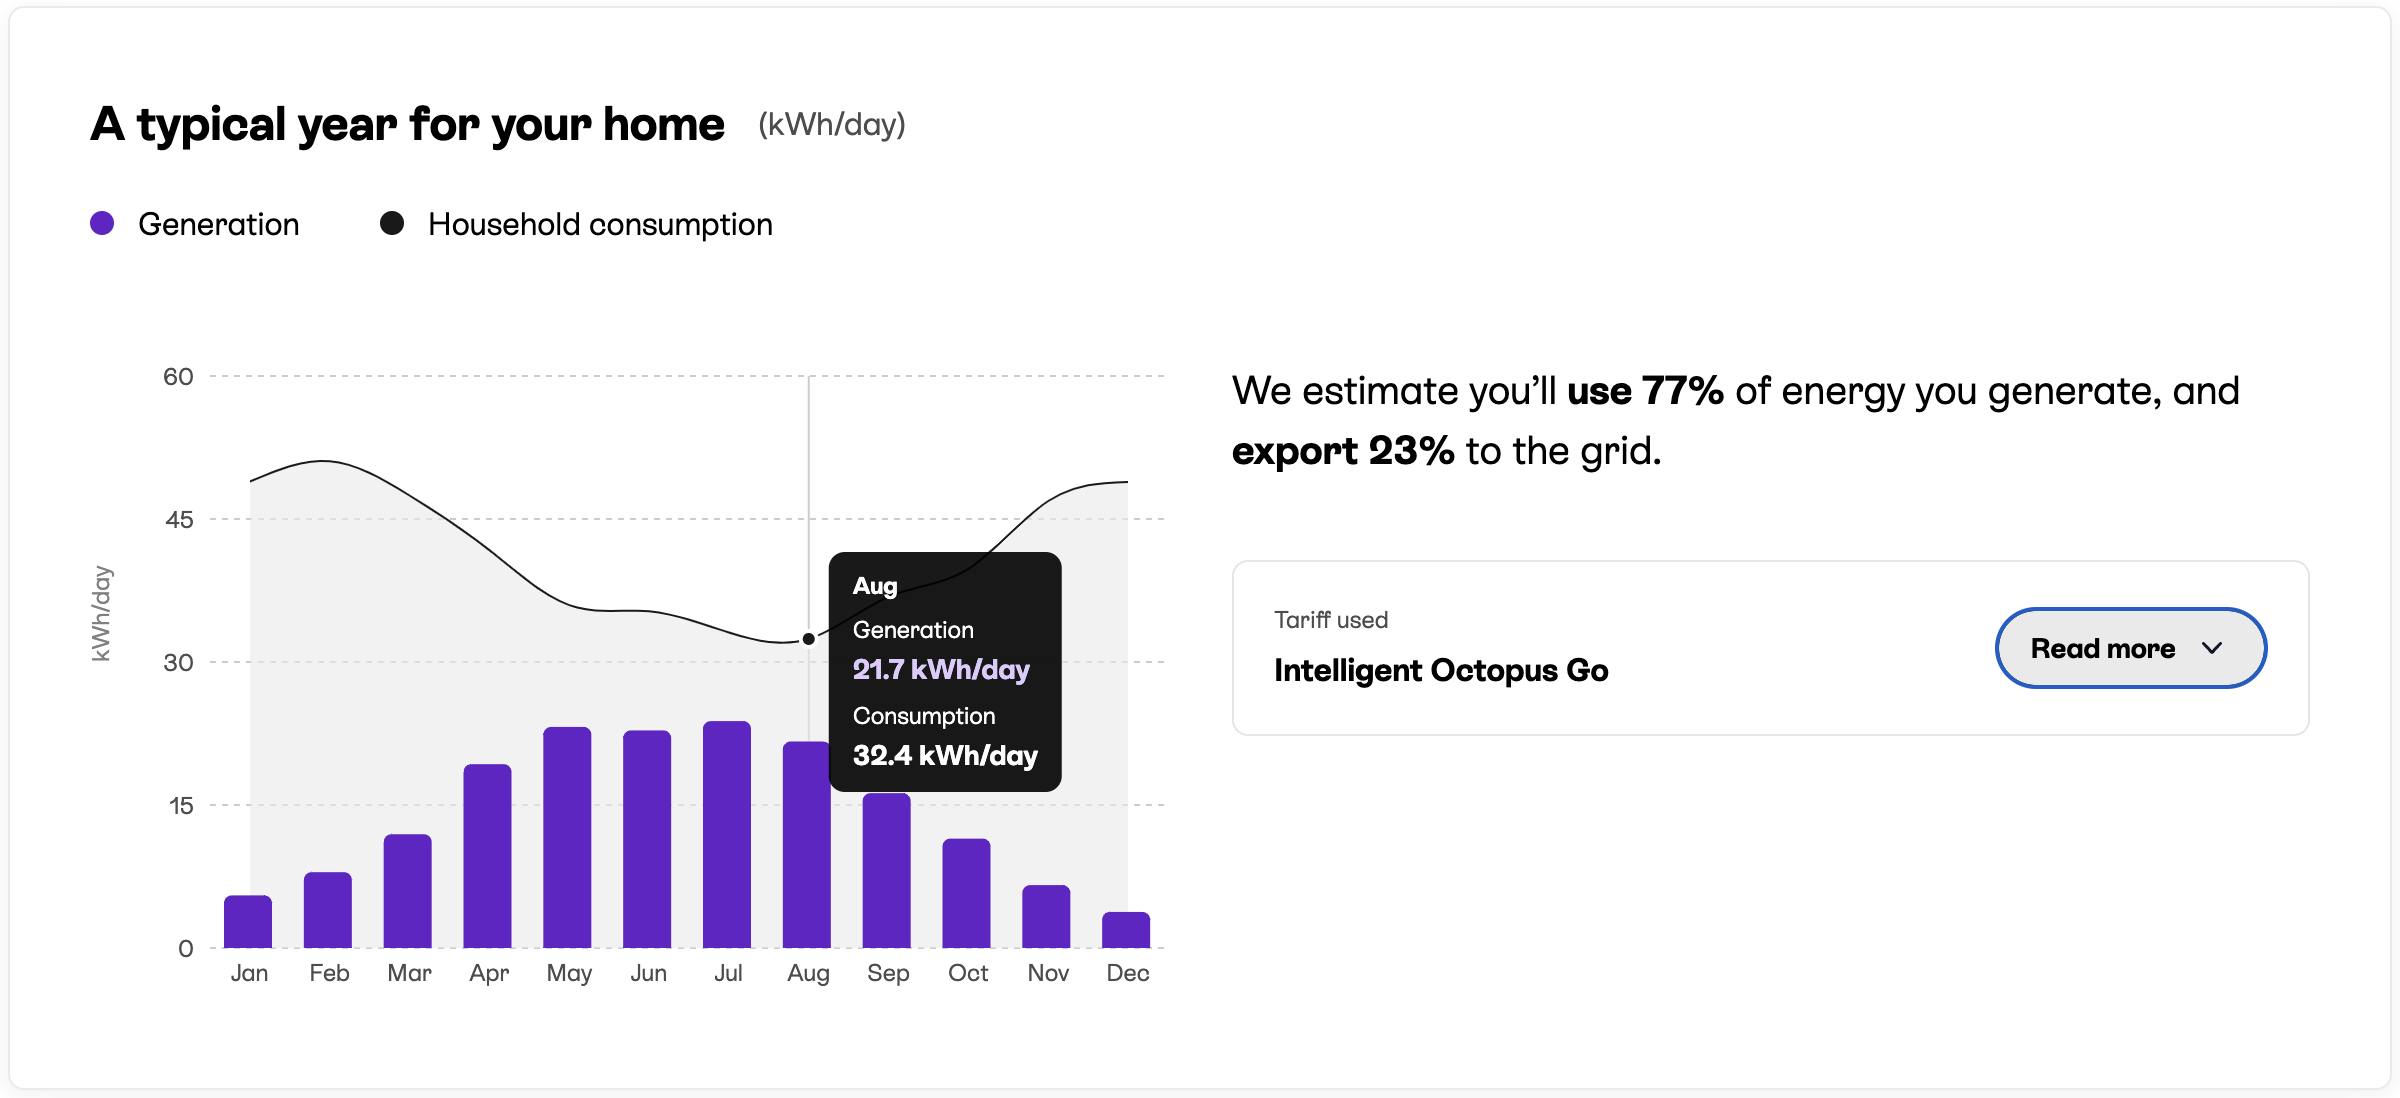
Task: Click the Feb generation bar
Action: coord(328,910)
